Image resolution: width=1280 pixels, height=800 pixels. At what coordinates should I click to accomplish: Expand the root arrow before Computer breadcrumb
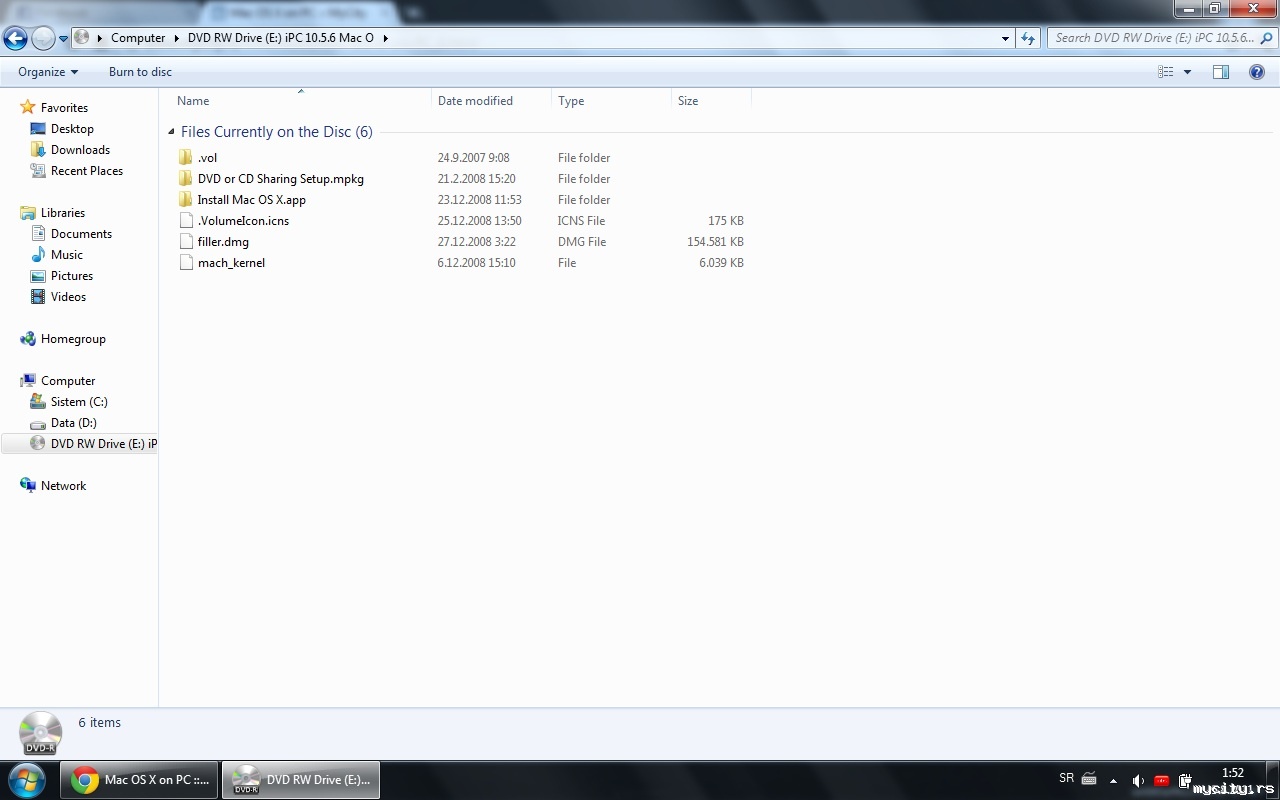pos(99,38)
